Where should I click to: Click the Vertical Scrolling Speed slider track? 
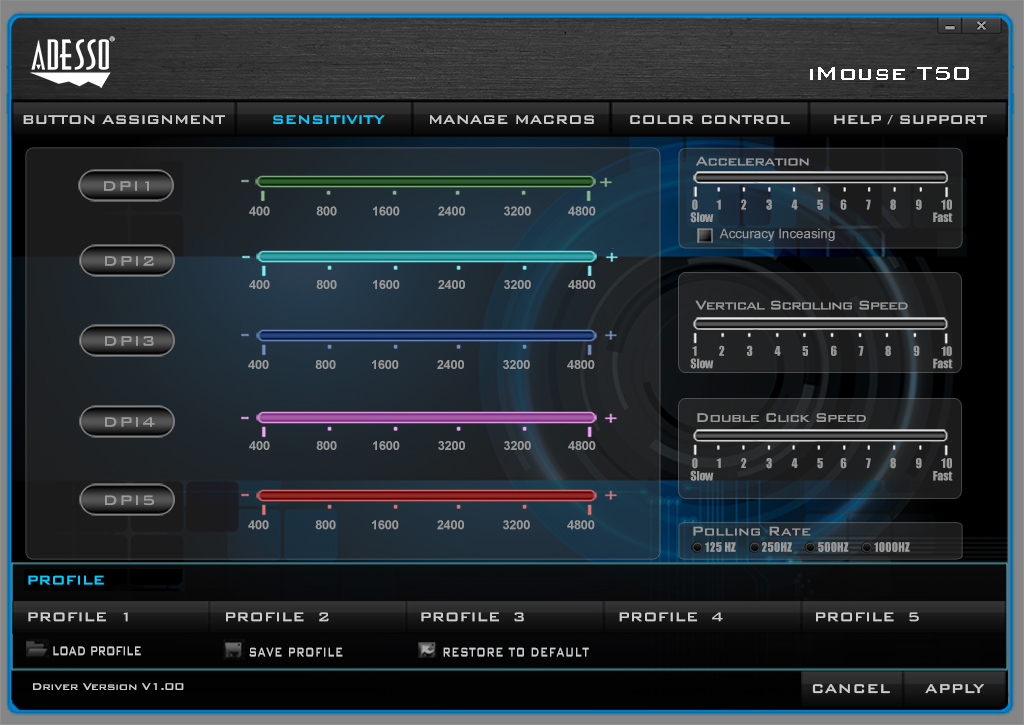point(820,324)
